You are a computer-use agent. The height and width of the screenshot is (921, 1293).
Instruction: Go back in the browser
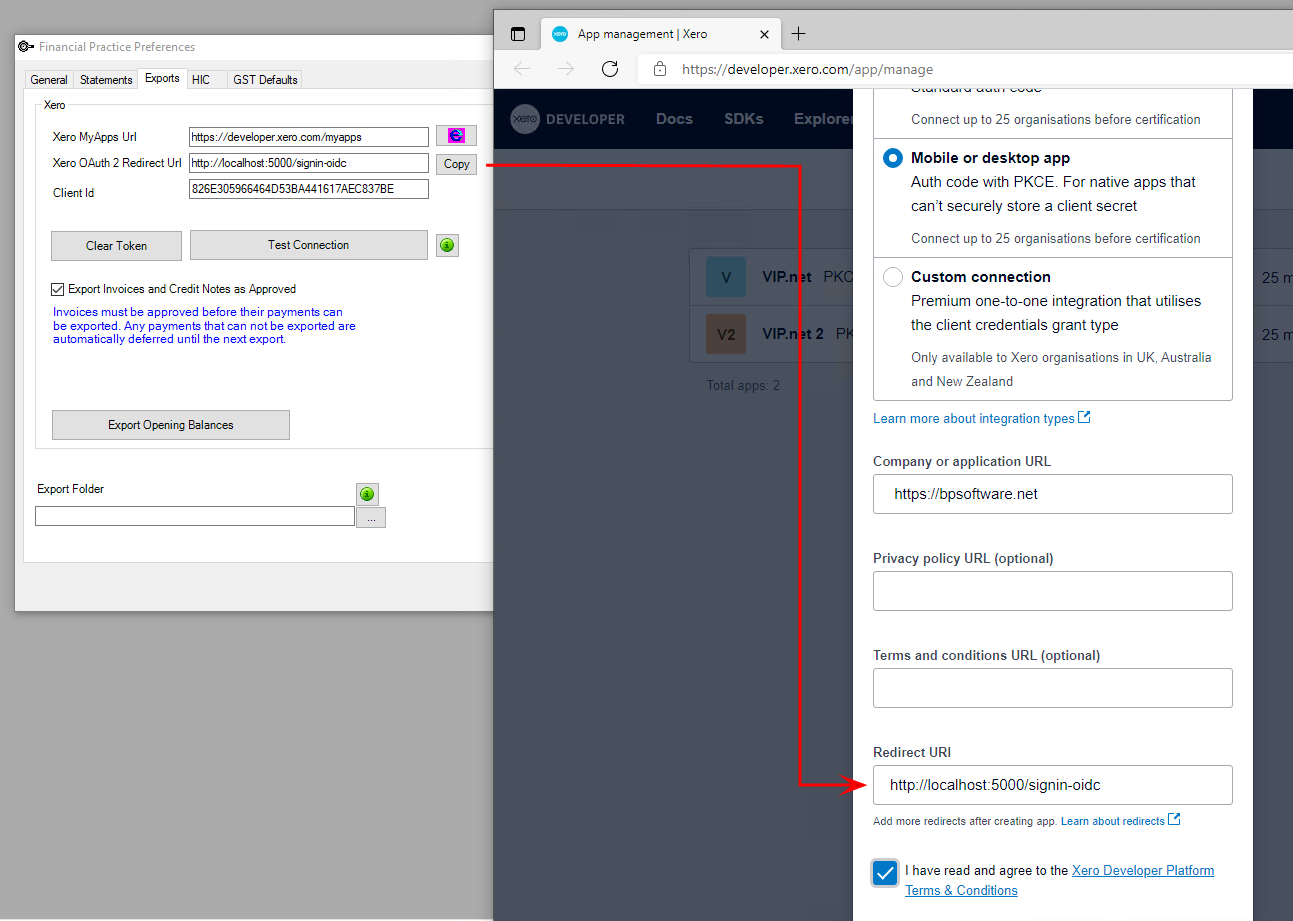coord(522,69)
